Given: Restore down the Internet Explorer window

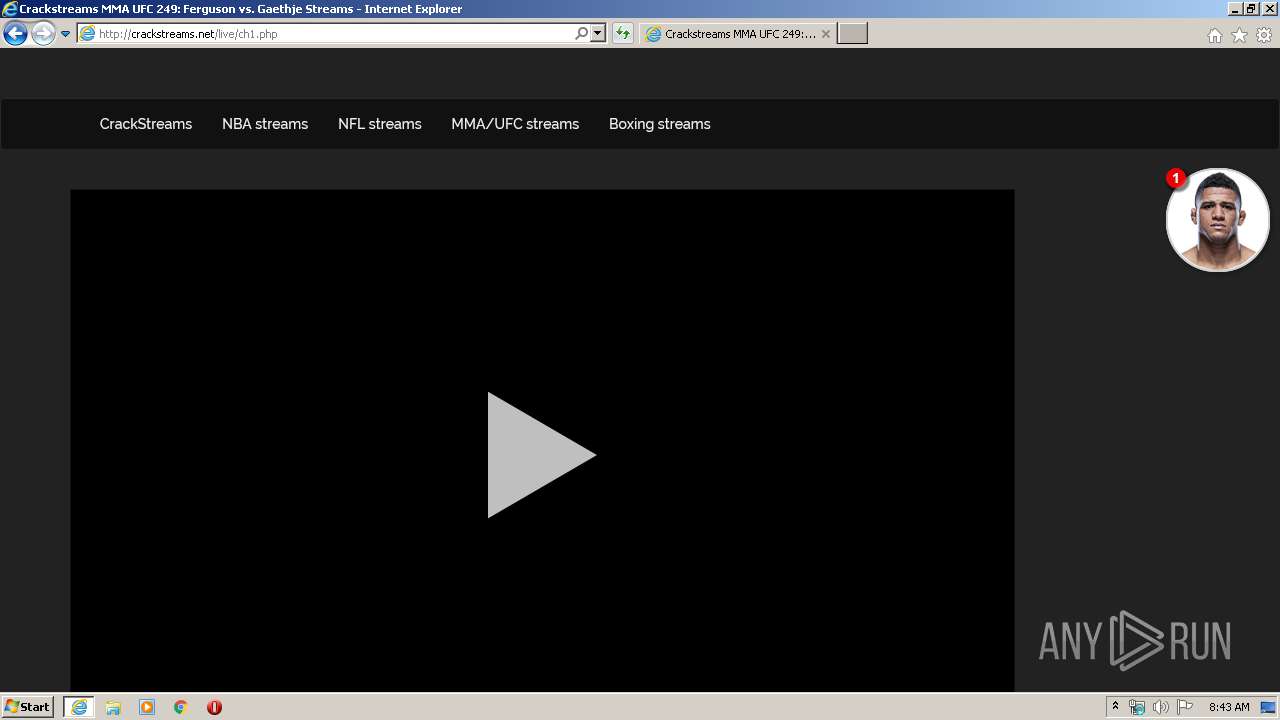Looking at the screenshot, I should tap(1251, 9).
